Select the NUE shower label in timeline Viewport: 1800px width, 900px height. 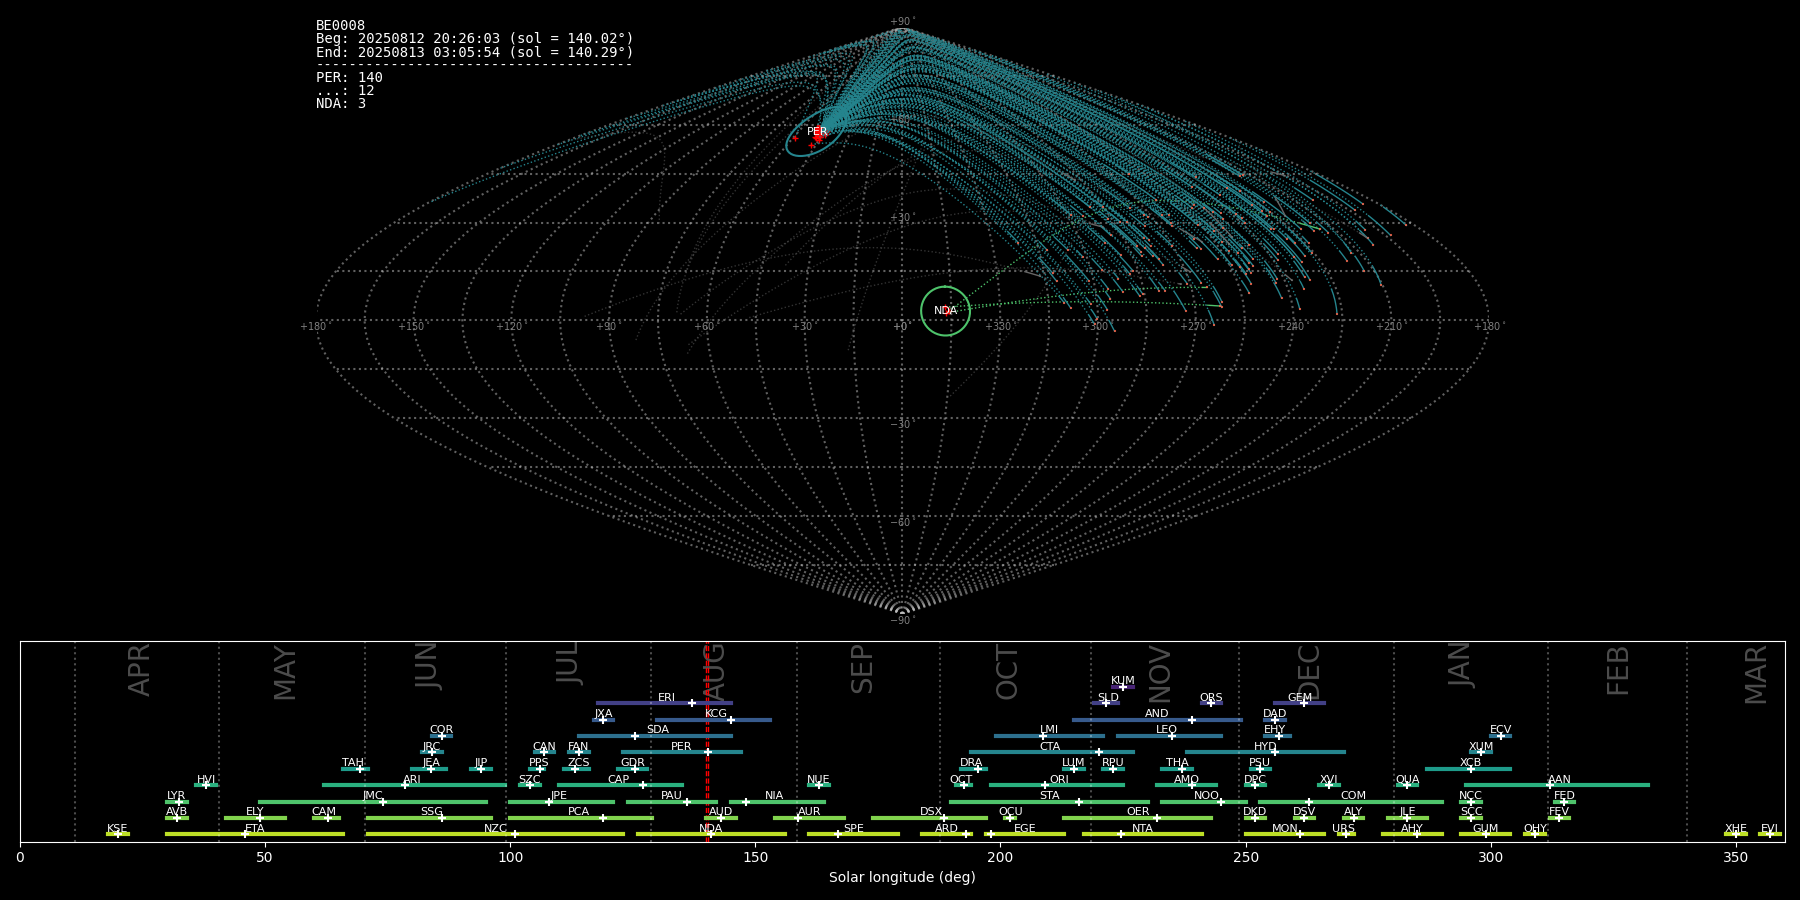pos(818,780)
